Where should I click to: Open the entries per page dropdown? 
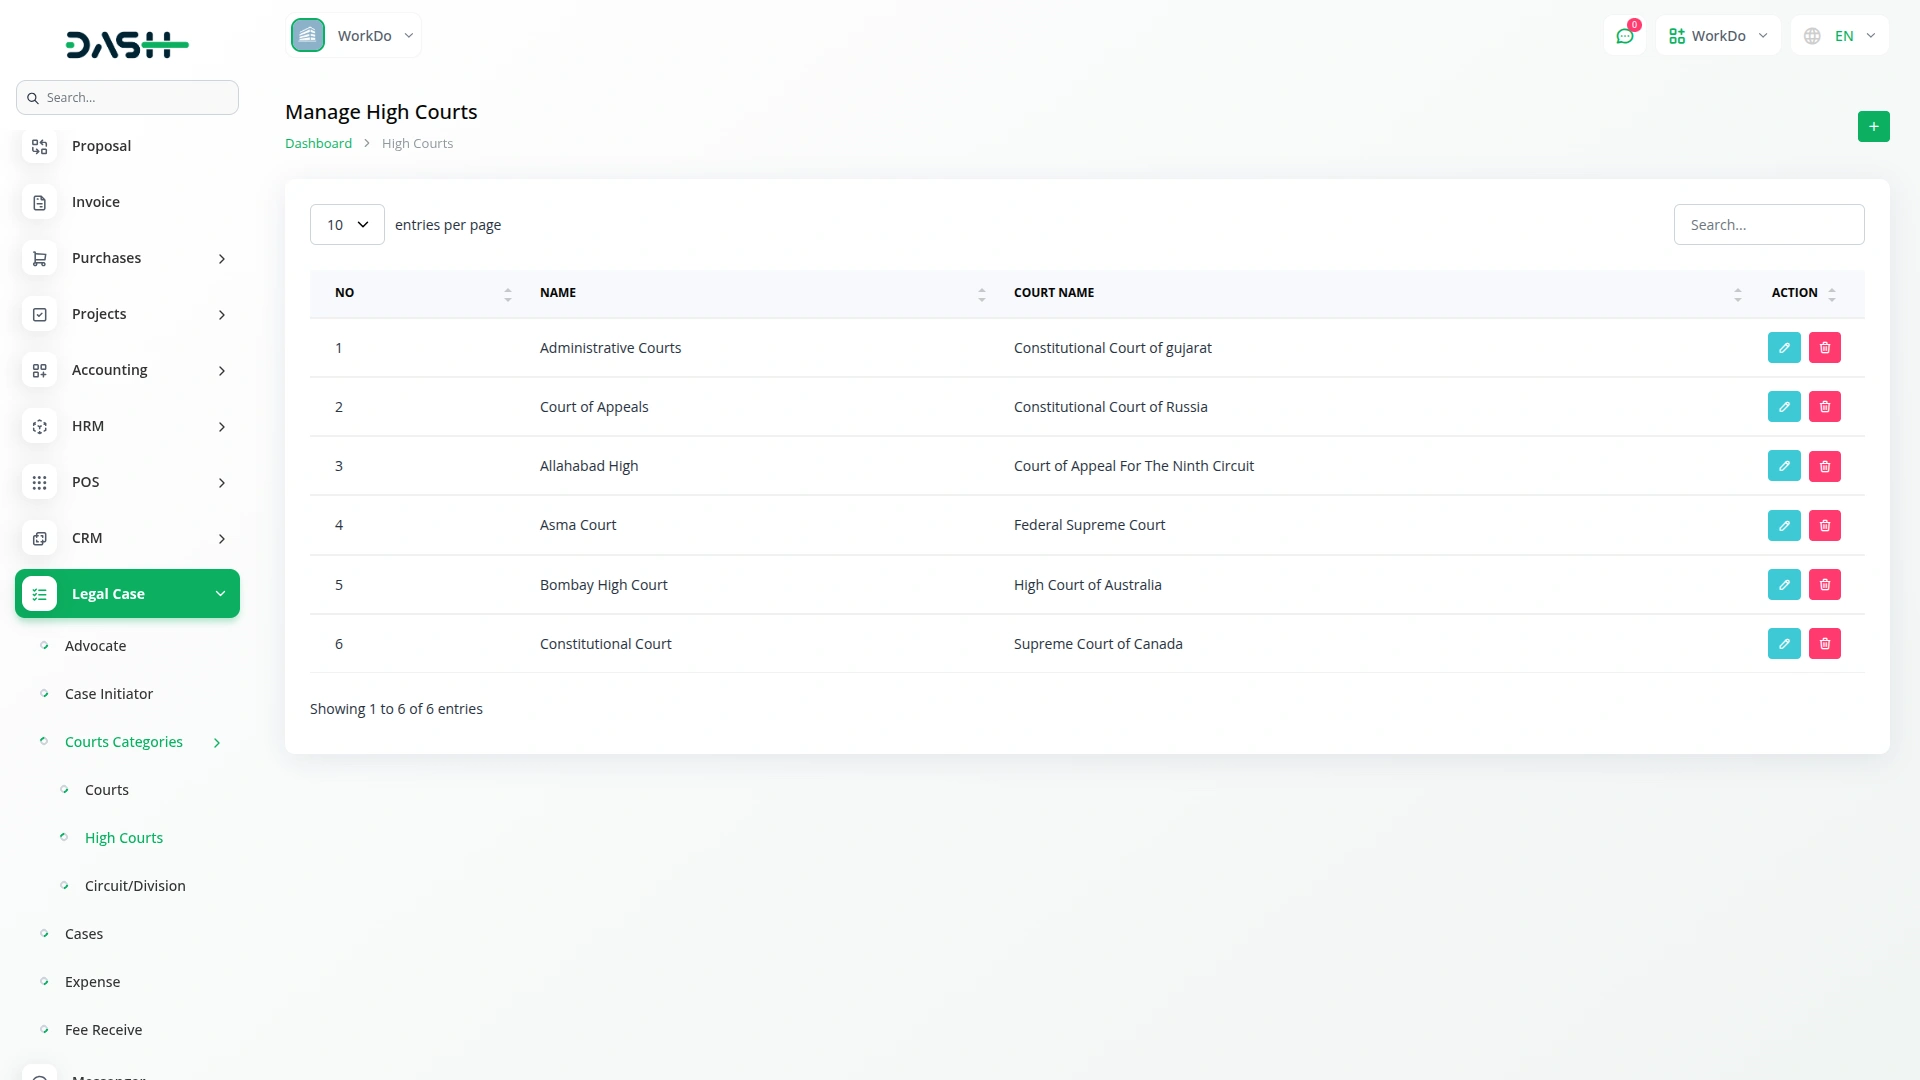(x=347, y=225)
